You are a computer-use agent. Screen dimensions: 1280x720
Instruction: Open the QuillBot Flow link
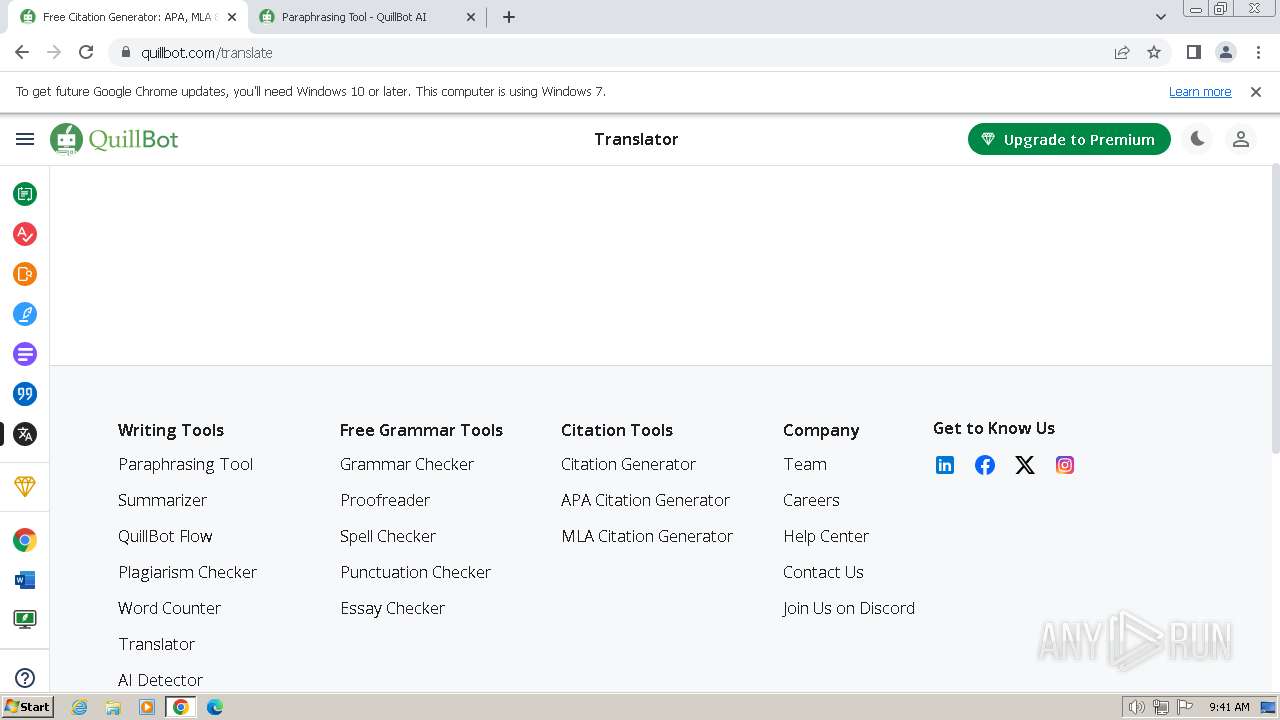pyautogui.click(x=165, y=536)
